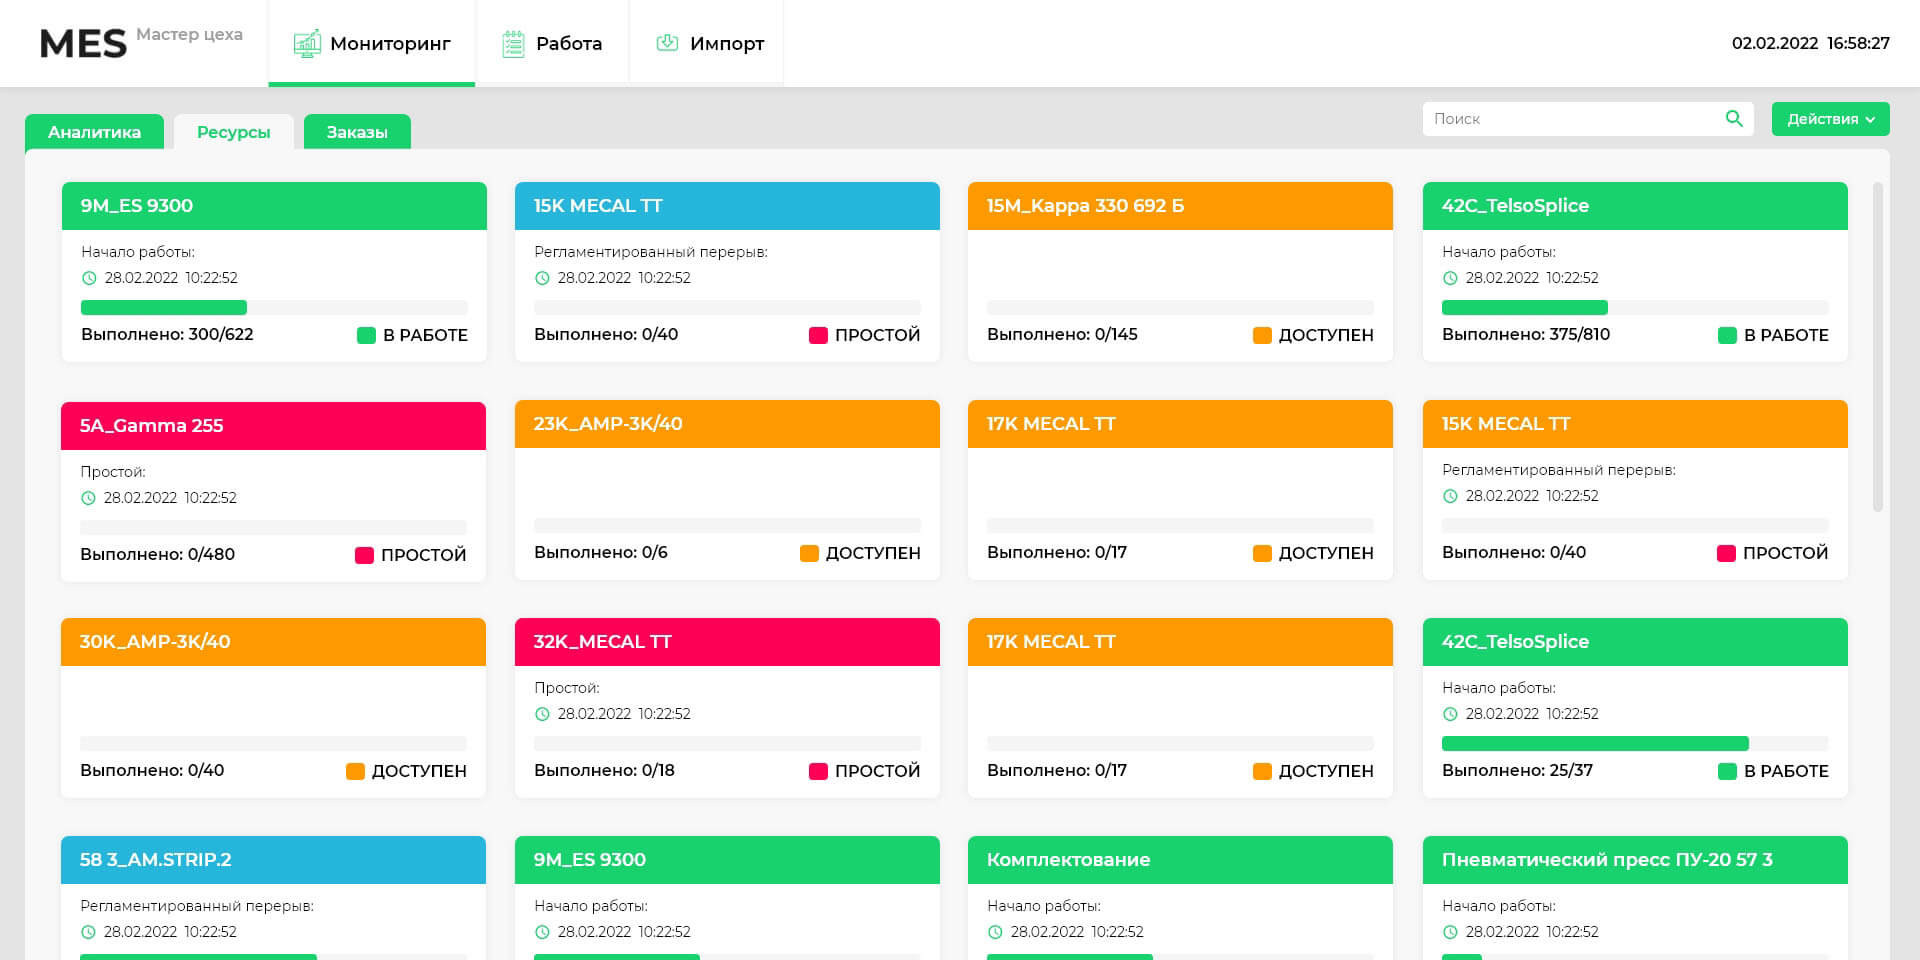1920x960 pixels.
Task: Click clock icon in 5A_Gamma 255 card
Action: [88, 498]
